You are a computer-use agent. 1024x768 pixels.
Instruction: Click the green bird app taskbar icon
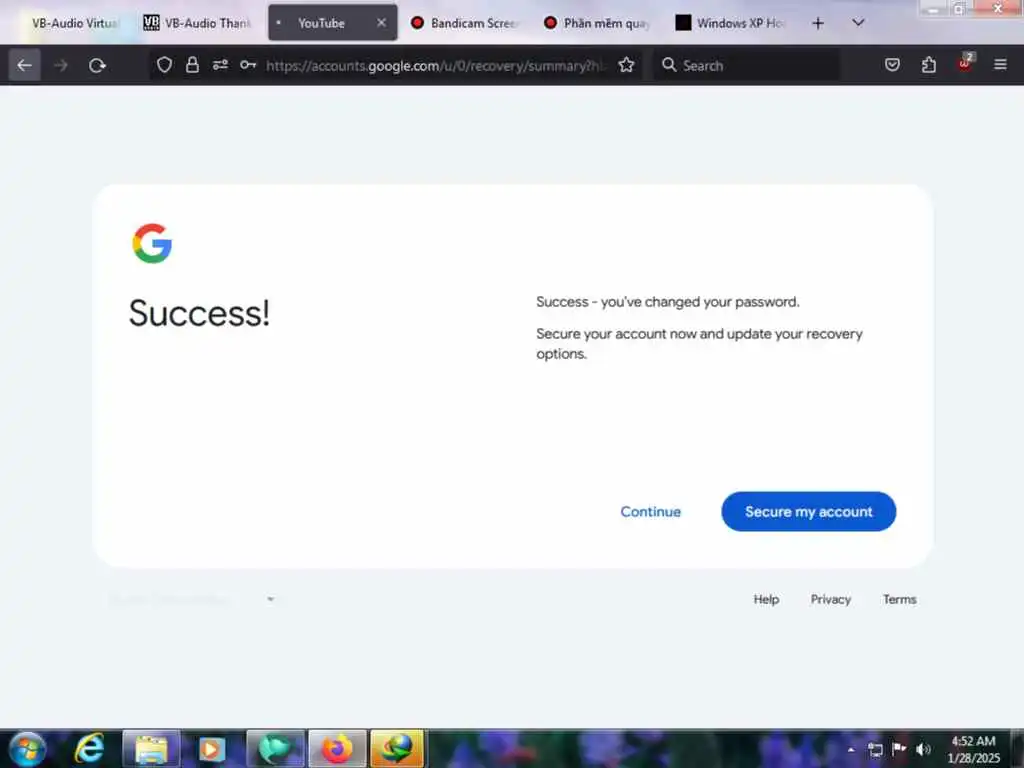tap(275, 748)
